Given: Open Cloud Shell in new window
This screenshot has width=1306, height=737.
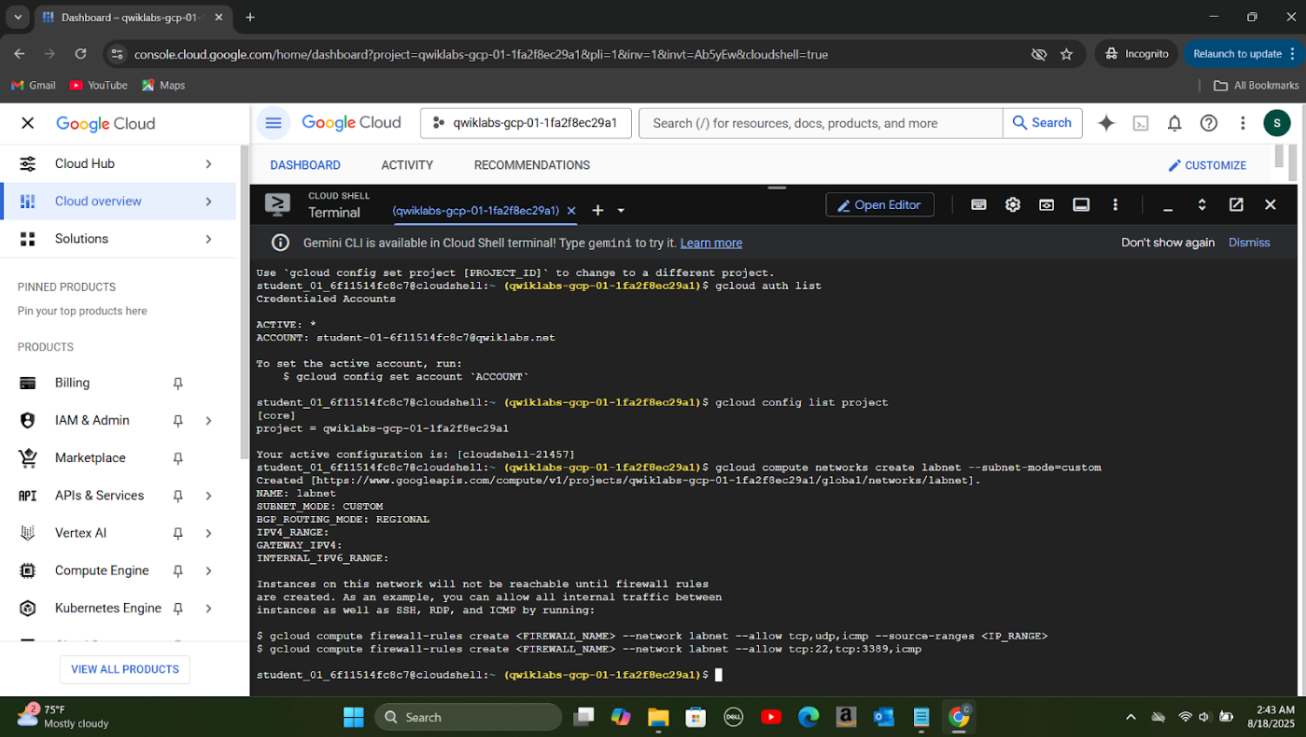Looking at the screenshot, I should click(1236, 205).
